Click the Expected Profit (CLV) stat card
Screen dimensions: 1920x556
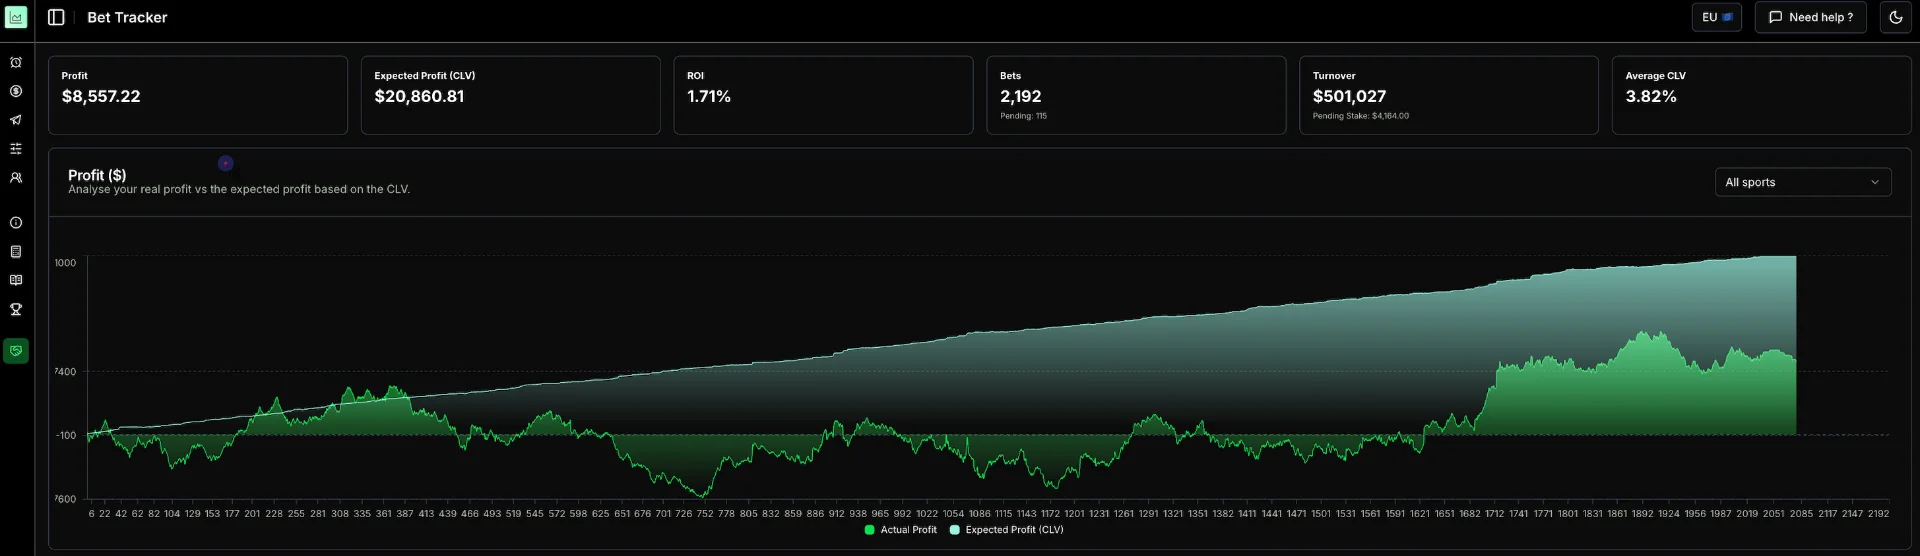(510, 95)
